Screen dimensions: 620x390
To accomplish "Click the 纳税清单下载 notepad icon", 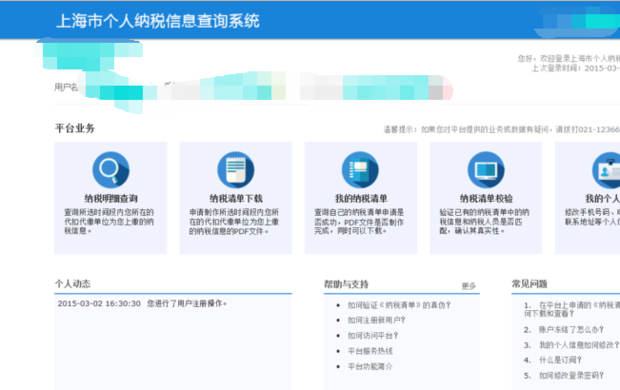I will coord(236,170).
